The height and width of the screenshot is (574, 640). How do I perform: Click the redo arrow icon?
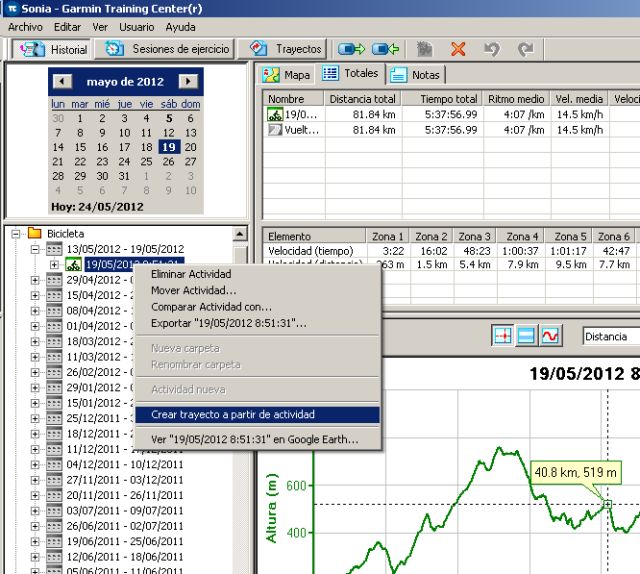[x=525, y=48]
